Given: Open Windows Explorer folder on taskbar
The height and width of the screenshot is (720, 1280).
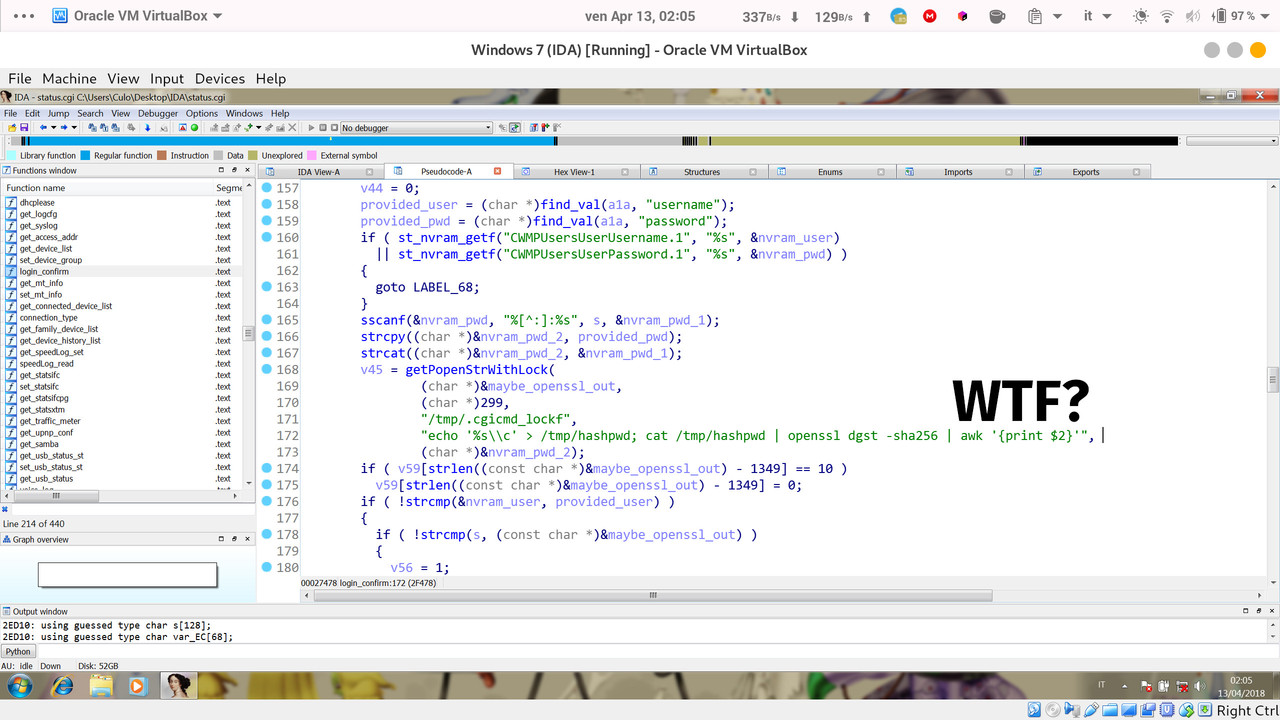Looking at the screenshot, I should click(101, 685).
